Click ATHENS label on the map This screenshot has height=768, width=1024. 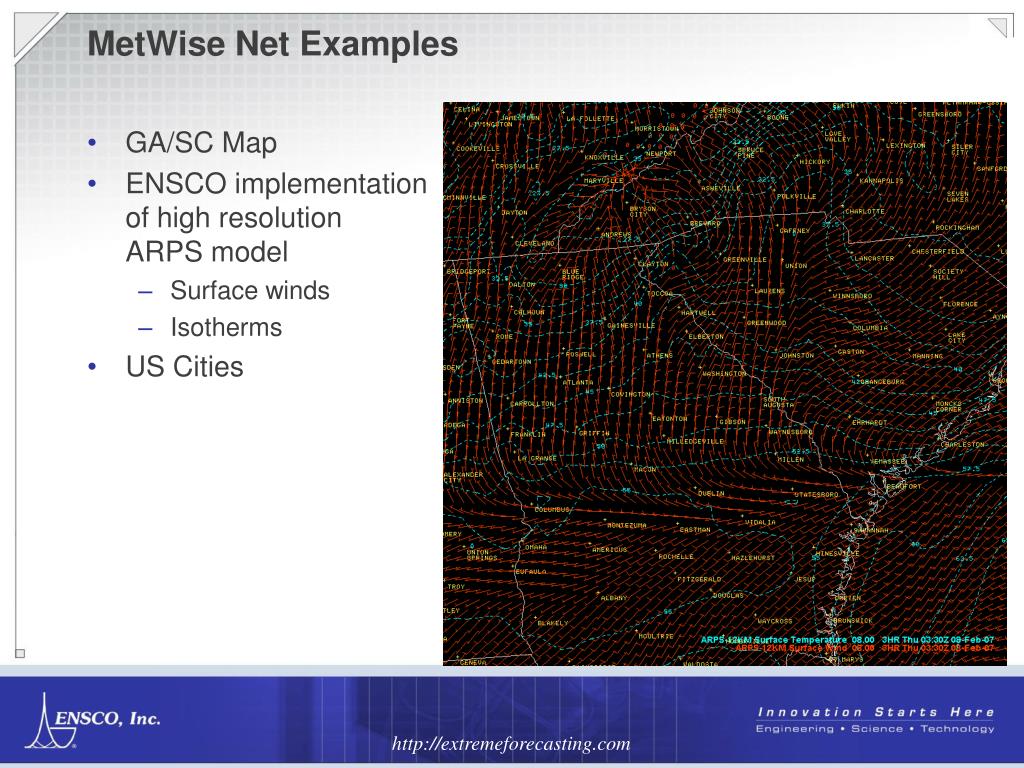[660, 355]
